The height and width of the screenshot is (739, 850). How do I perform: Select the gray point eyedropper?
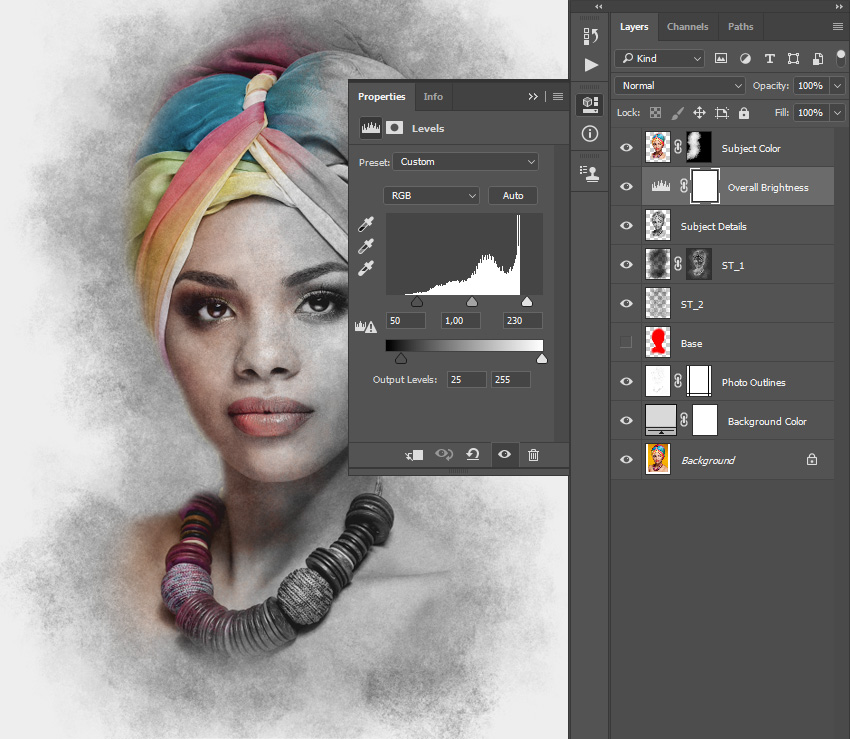[366, 246]
